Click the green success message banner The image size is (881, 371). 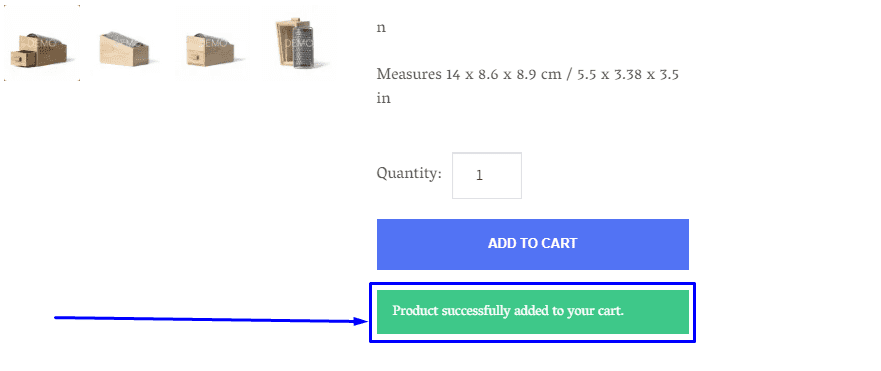tap(533, 312)
